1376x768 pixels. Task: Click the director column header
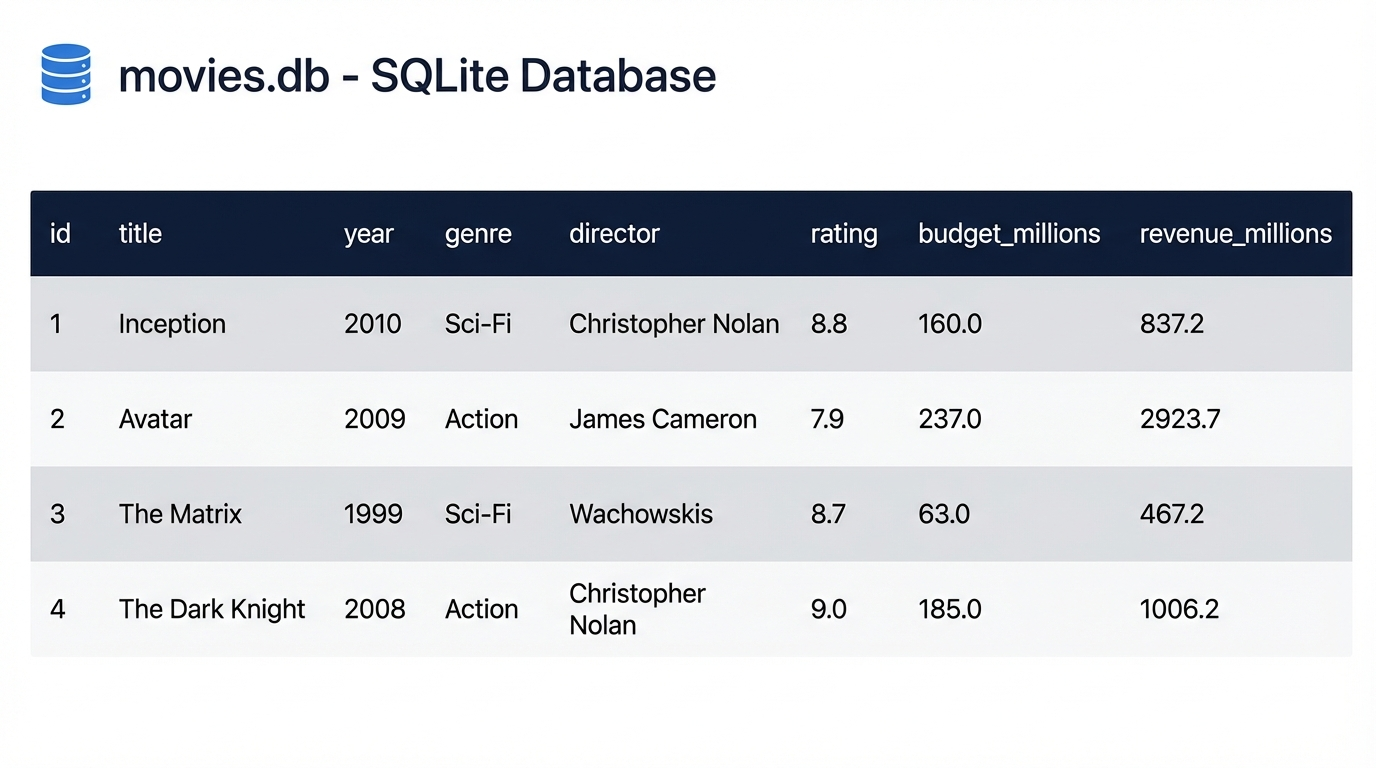pyautogui.click(x=614, y=234)
